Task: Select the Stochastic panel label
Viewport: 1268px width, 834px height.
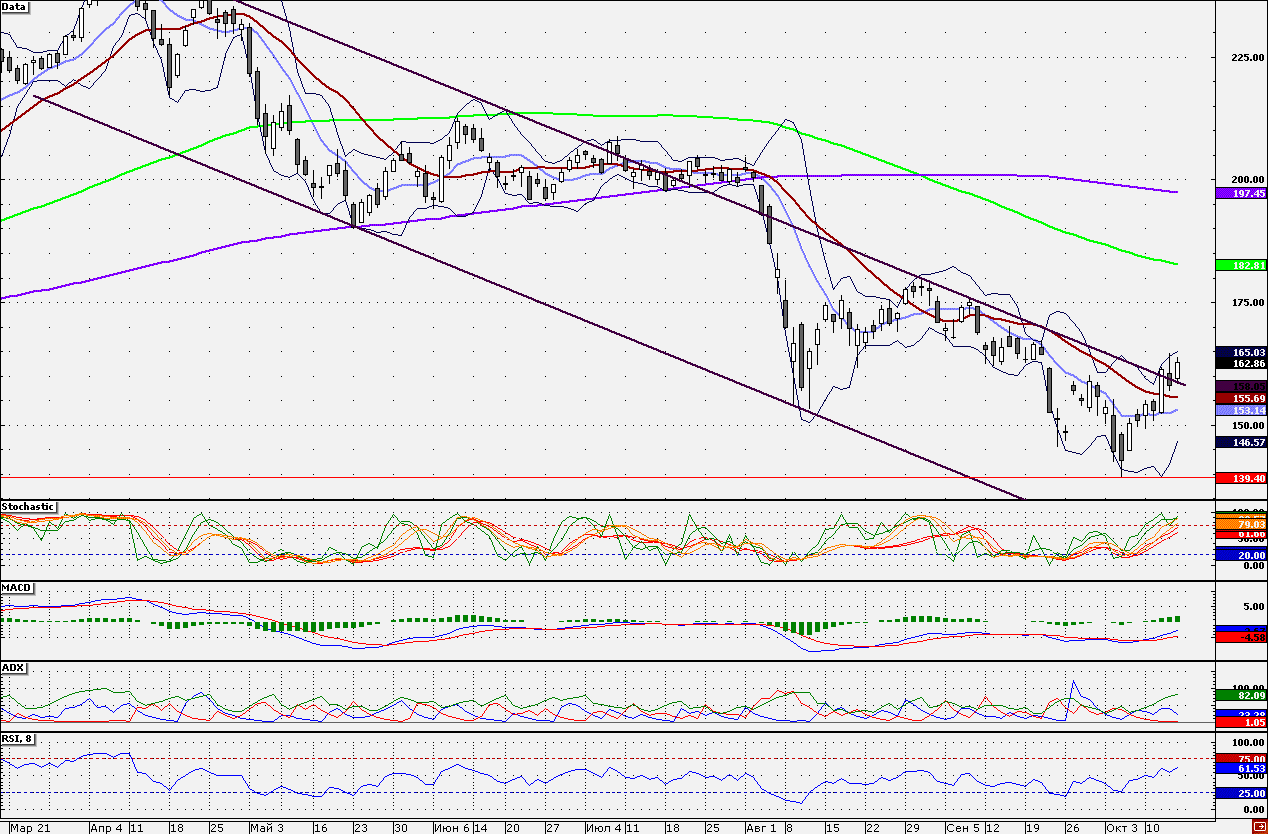Action: tap(28, 507)
